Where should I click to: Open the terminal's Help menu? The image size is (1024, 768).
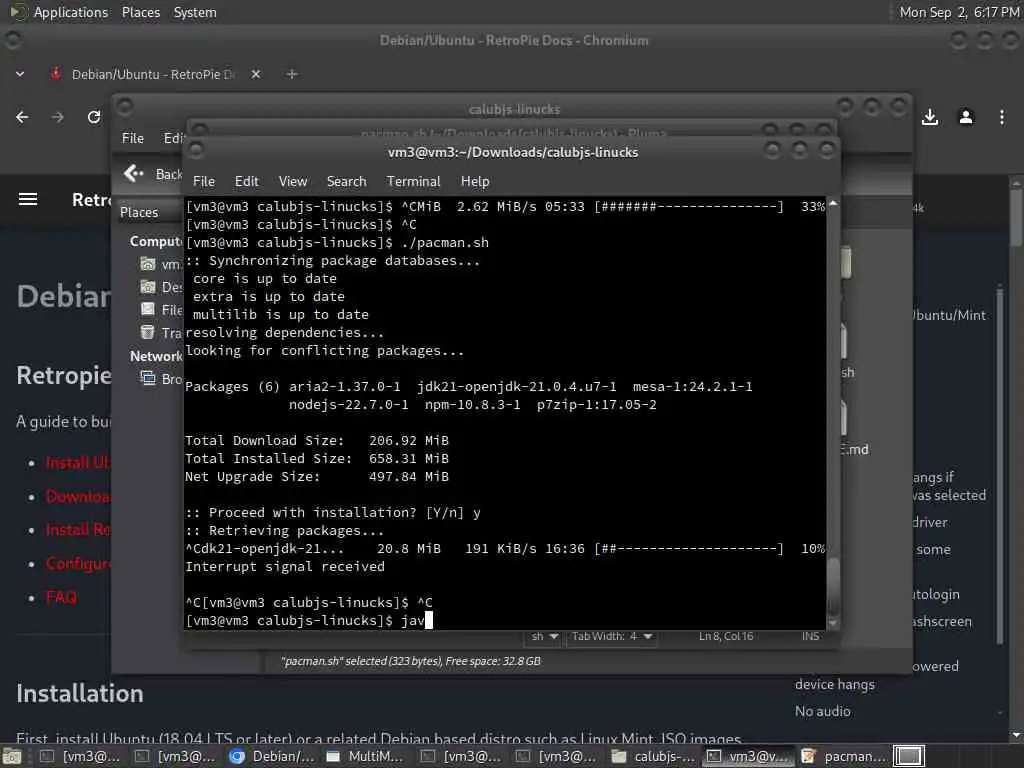475,182
